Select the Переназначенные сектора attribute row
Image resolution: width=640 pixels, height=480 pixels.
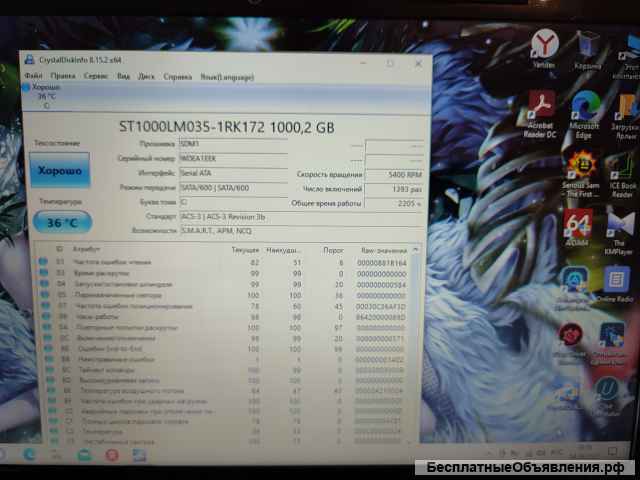tap(224, 295)
